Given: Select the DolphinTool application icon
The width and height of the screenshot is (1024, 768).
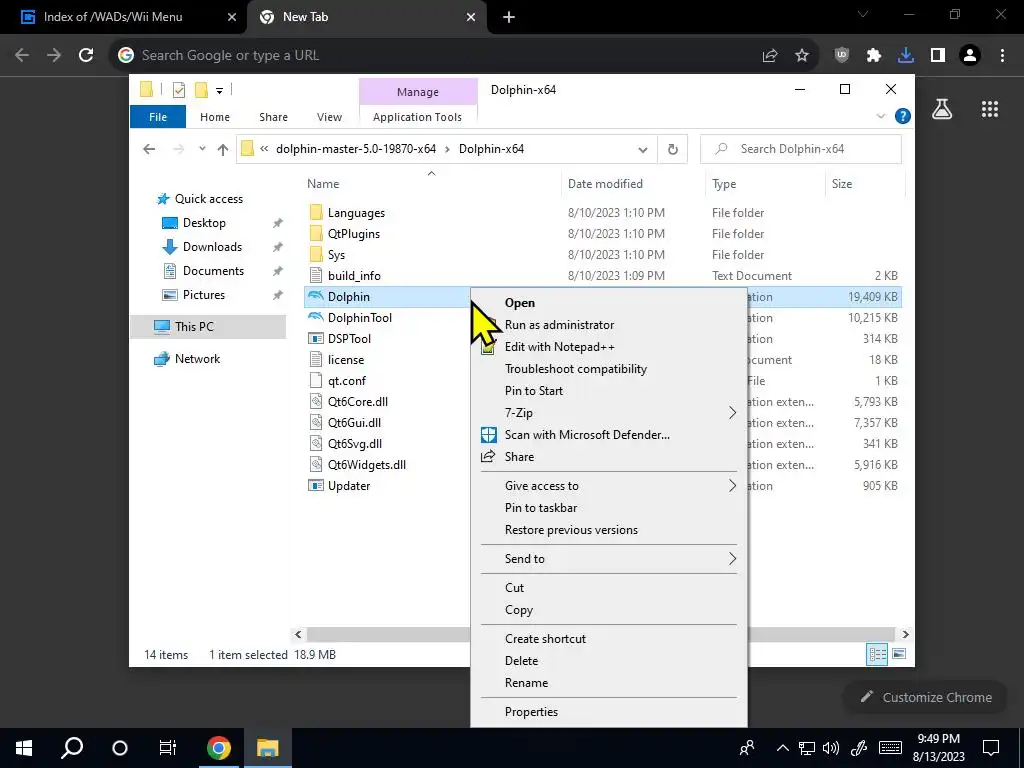Looking at the screenshot, I should pos(316,317).
